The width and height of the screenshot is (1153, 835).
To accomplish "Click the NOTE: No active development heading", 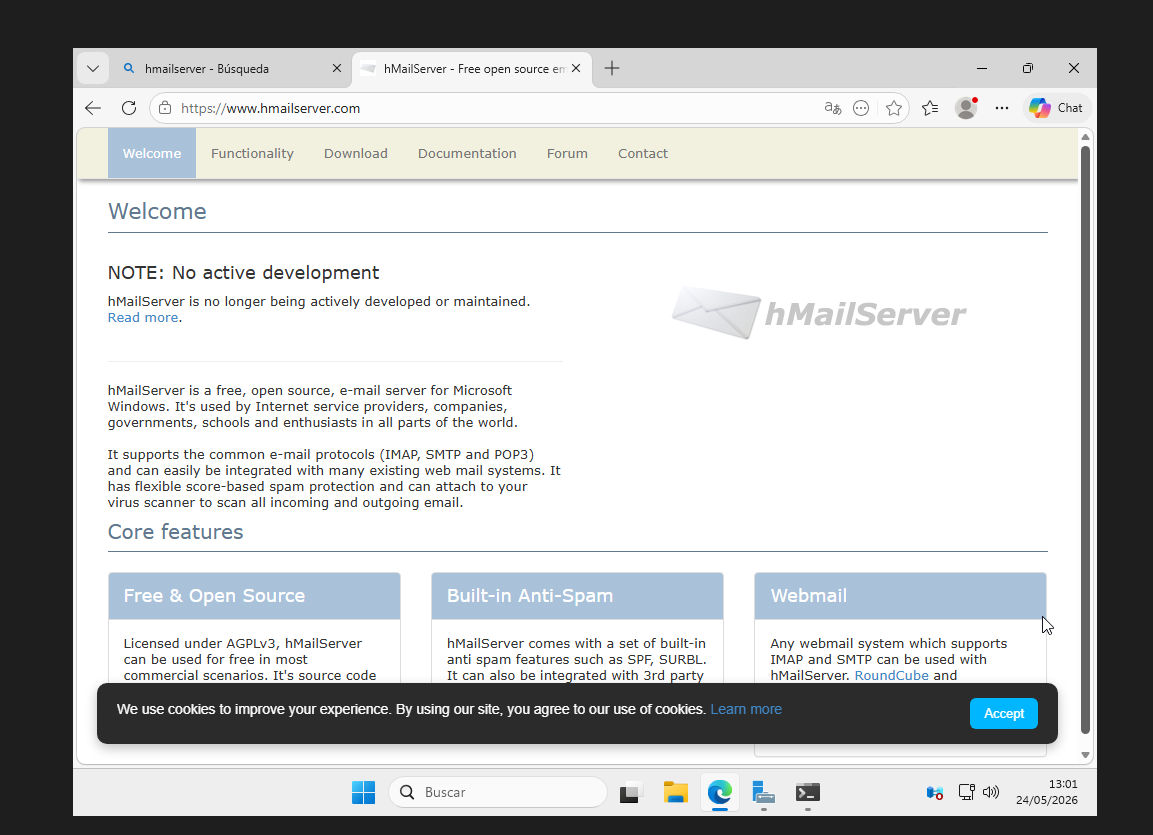I will coord(243,273).
